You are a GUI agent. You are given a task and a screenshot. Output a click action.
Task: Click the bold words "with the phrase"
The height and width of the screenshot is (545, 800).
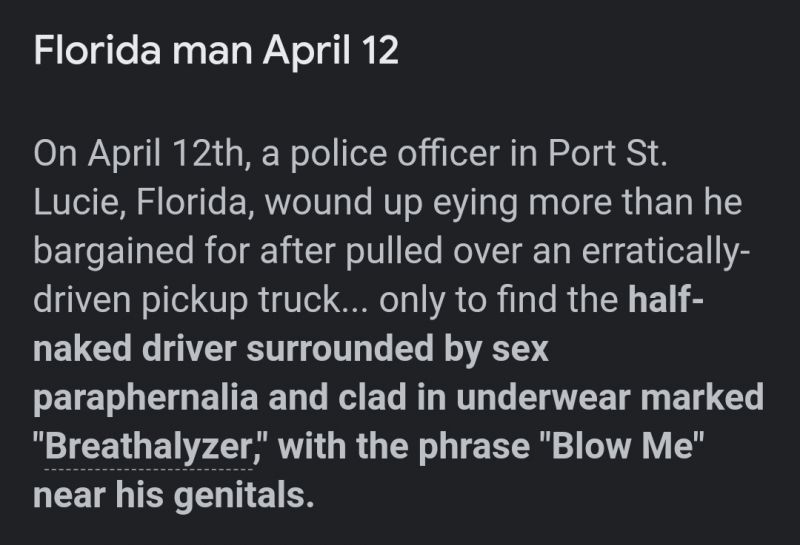(x=405, y=447)
